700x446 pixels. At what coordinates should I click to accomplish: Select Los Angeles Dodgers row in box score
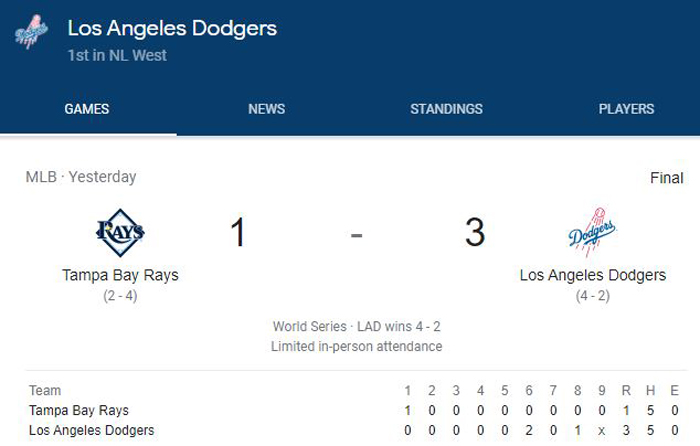click(354, 430)
